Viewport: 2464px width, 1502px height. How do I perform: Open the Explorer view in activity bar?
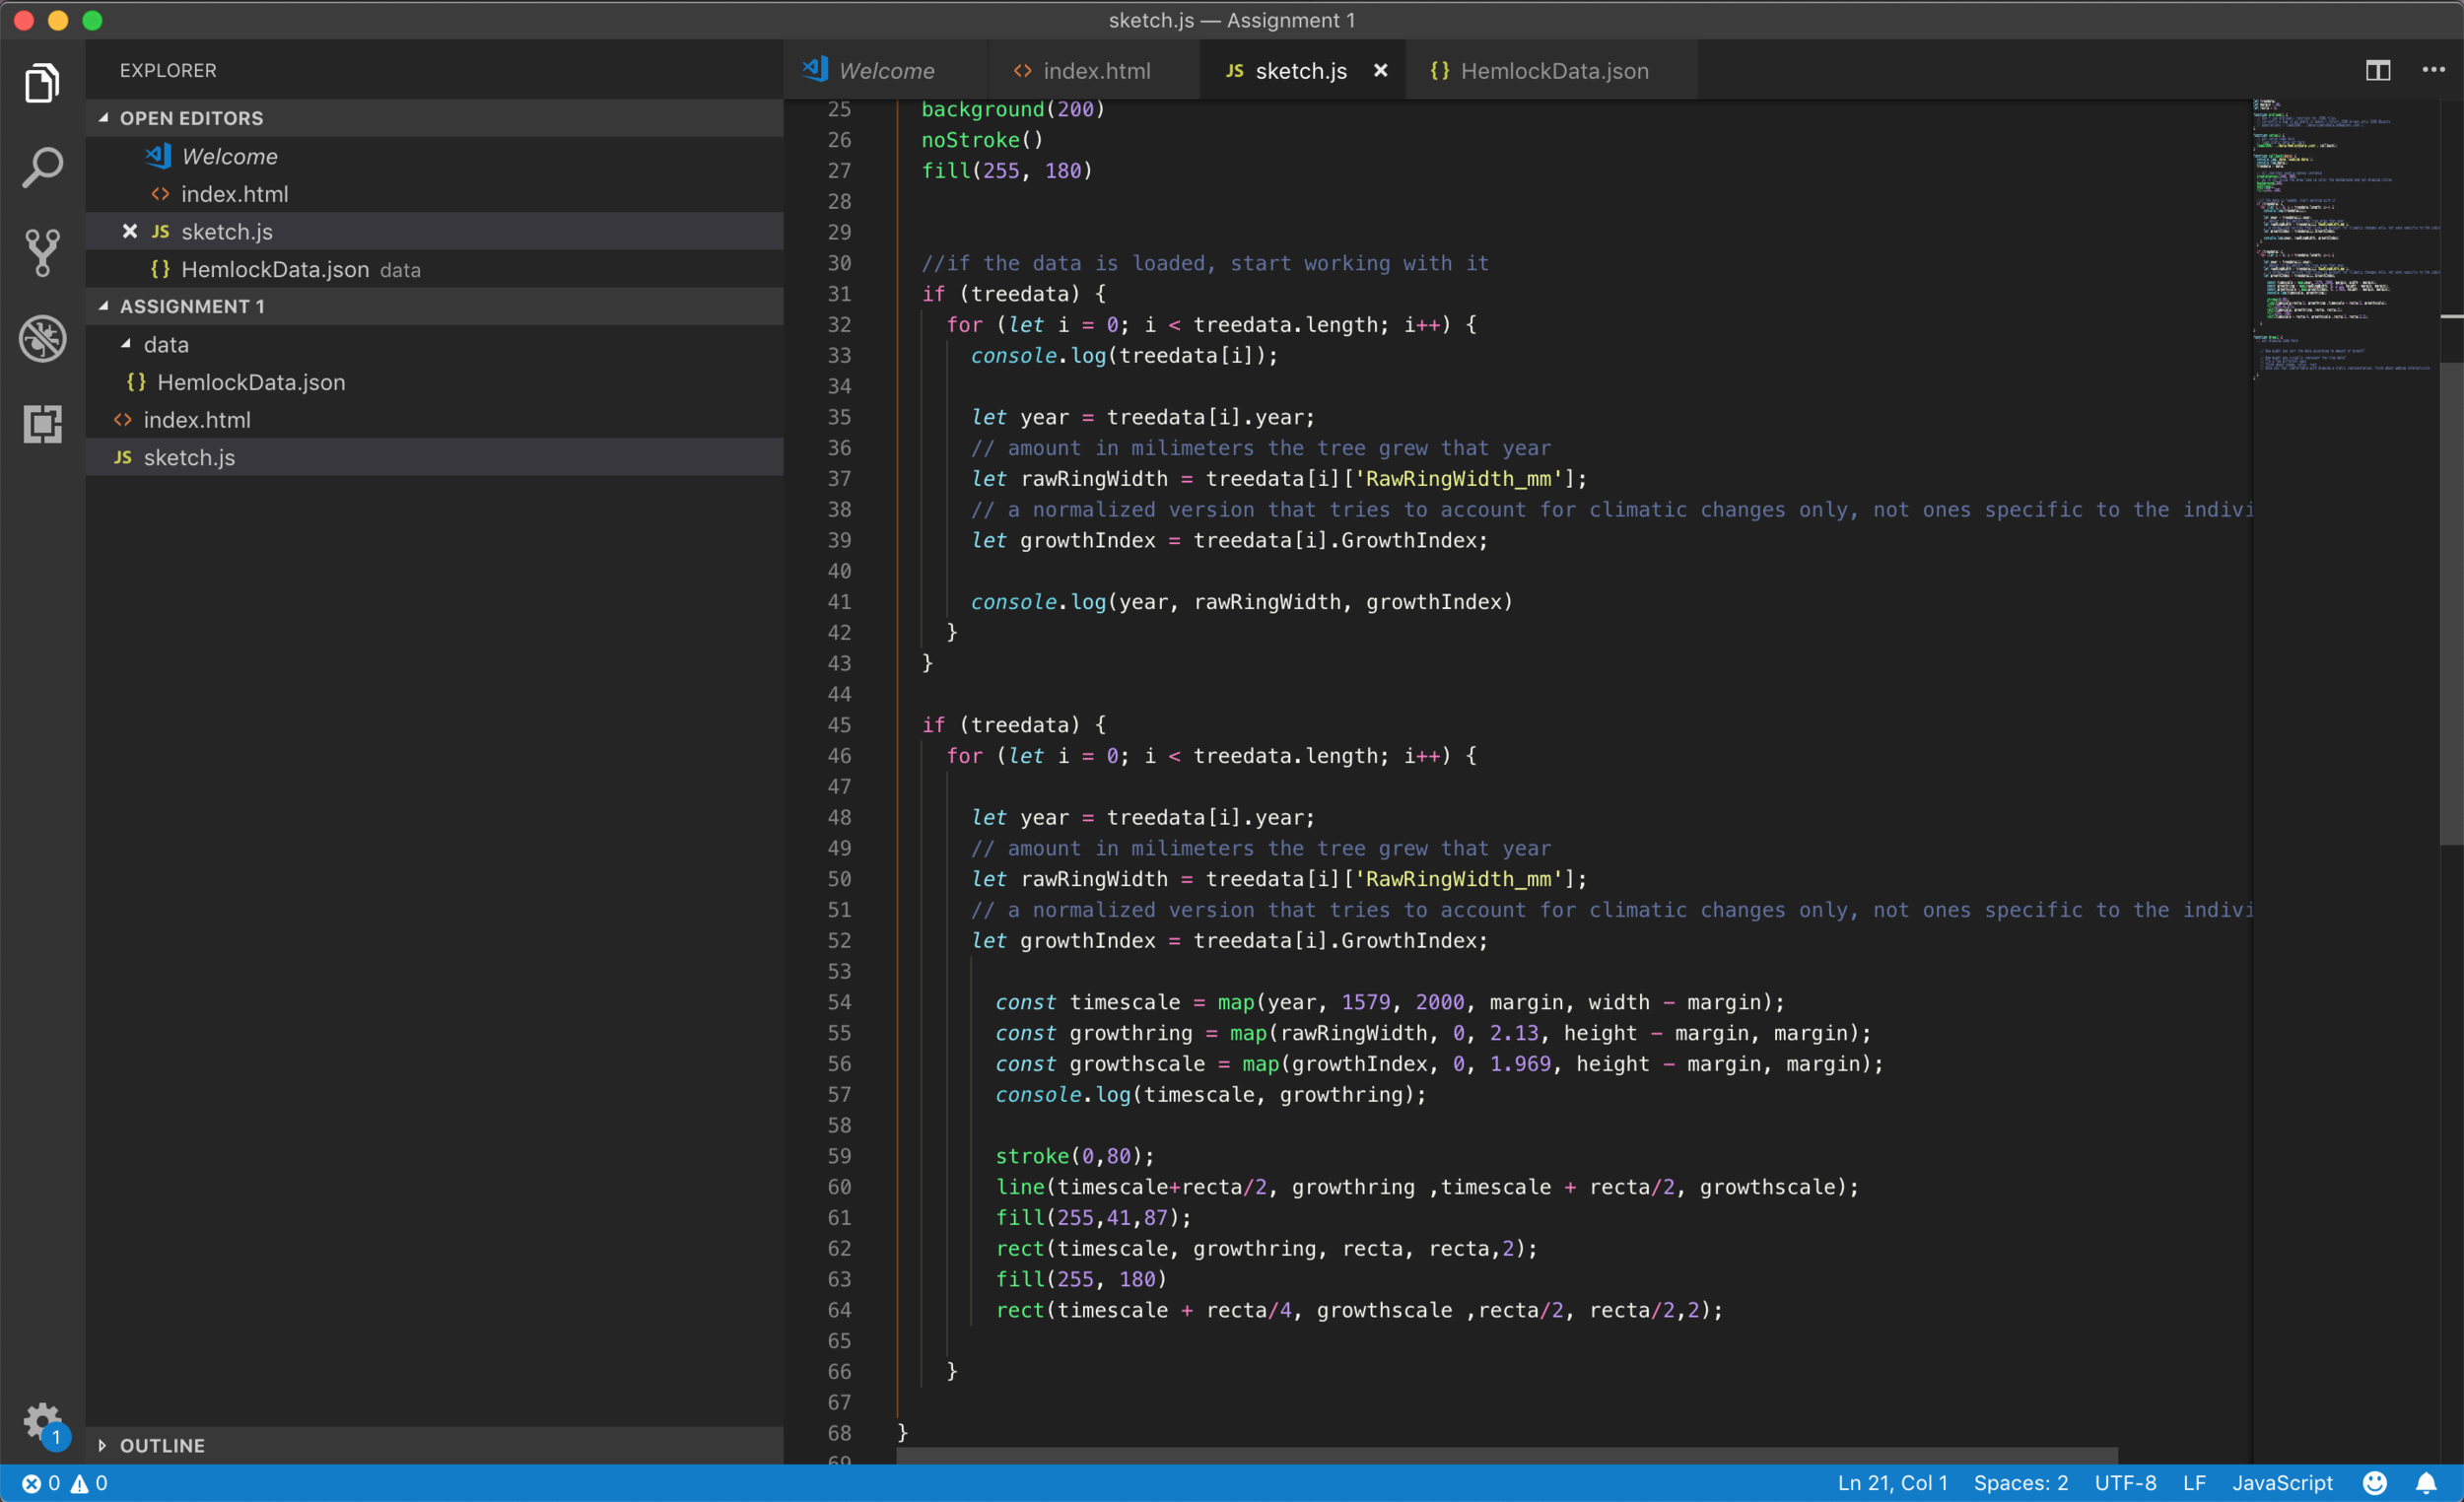42,83
